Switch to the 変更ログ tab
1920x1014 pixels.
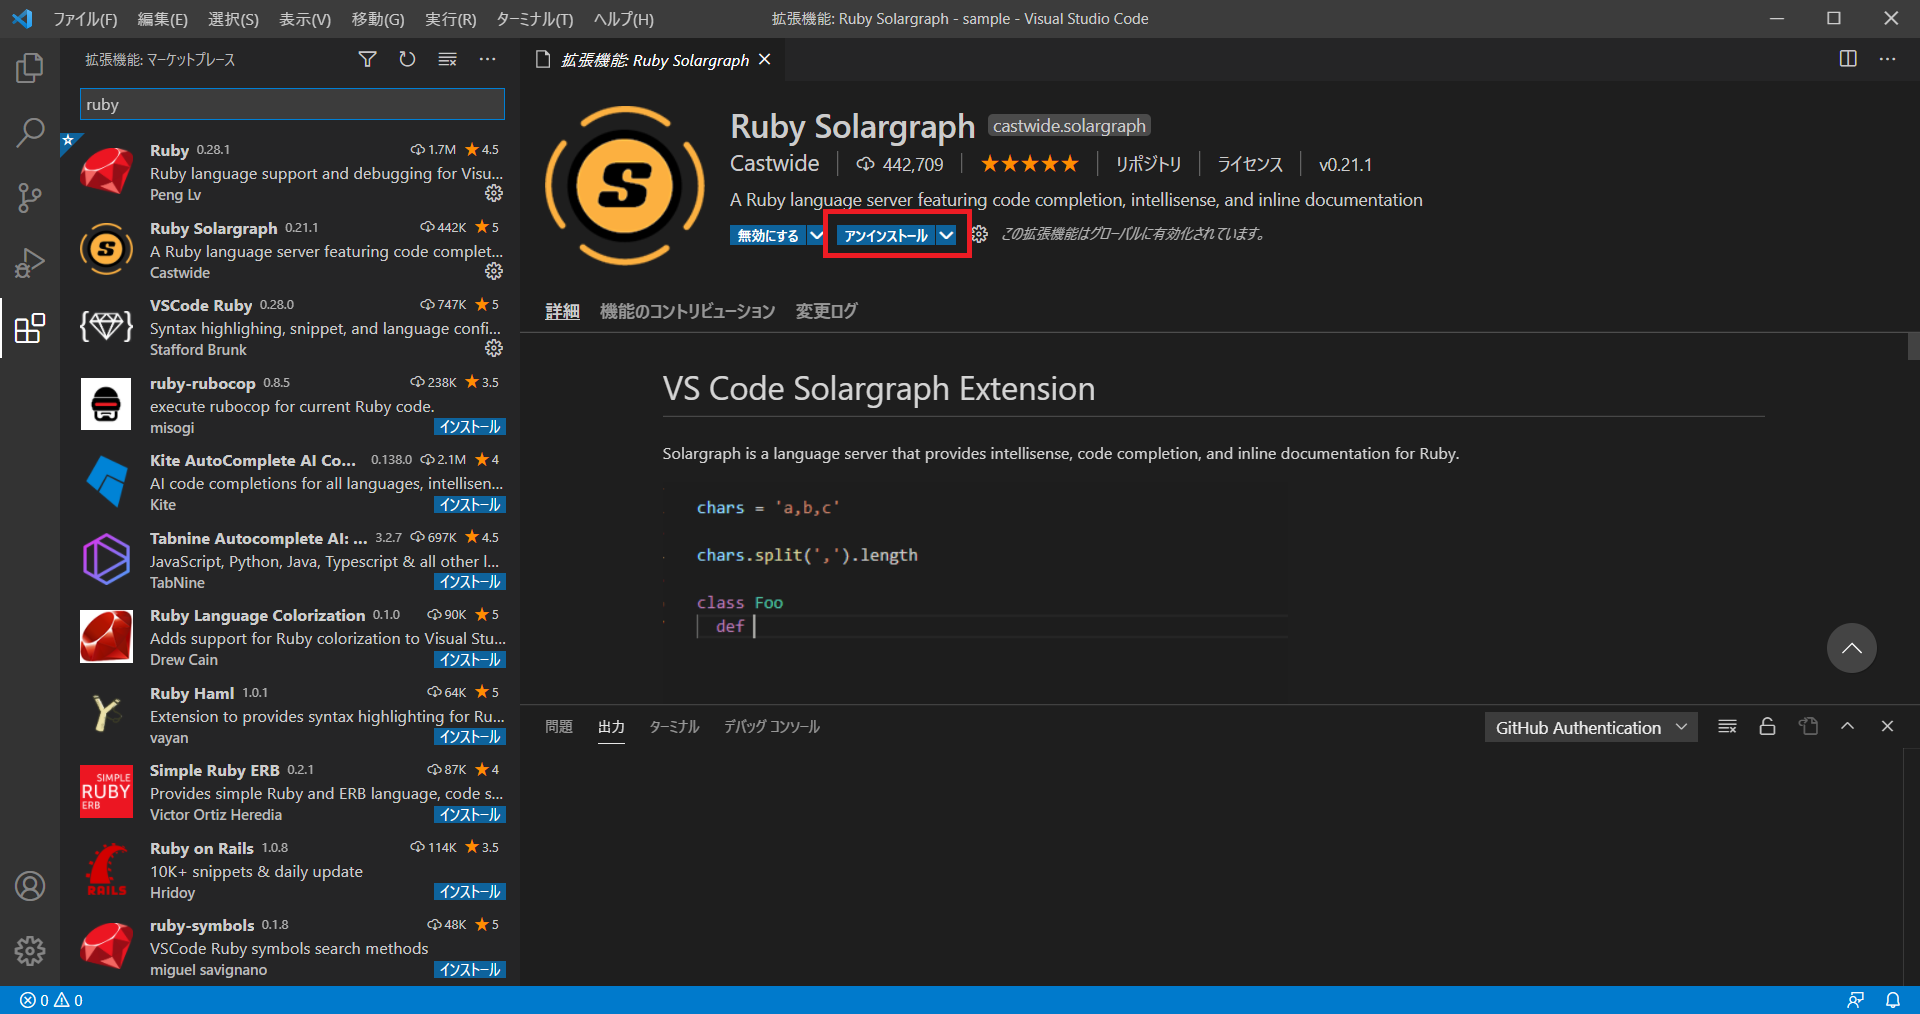[x=826, y=311]
